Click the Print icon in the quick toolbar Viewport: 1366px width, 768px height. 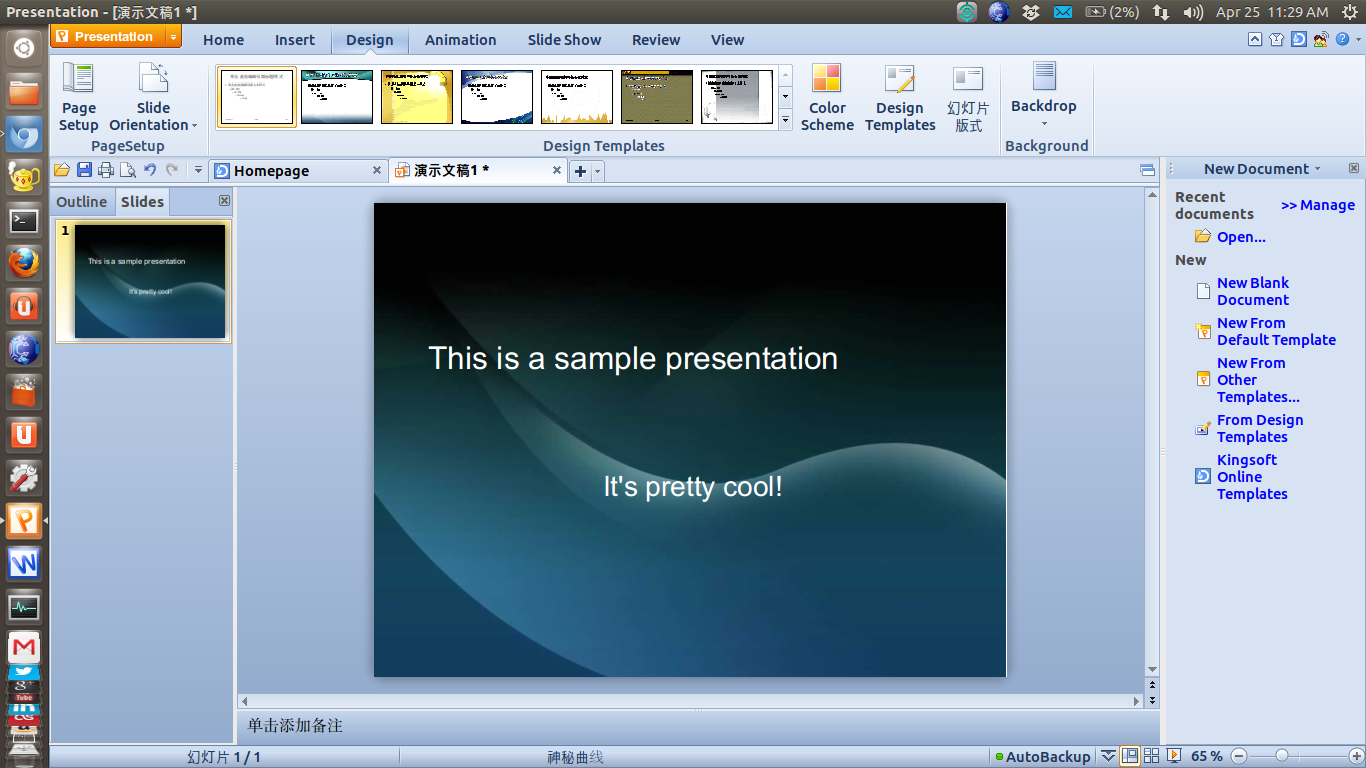(106, 170)
